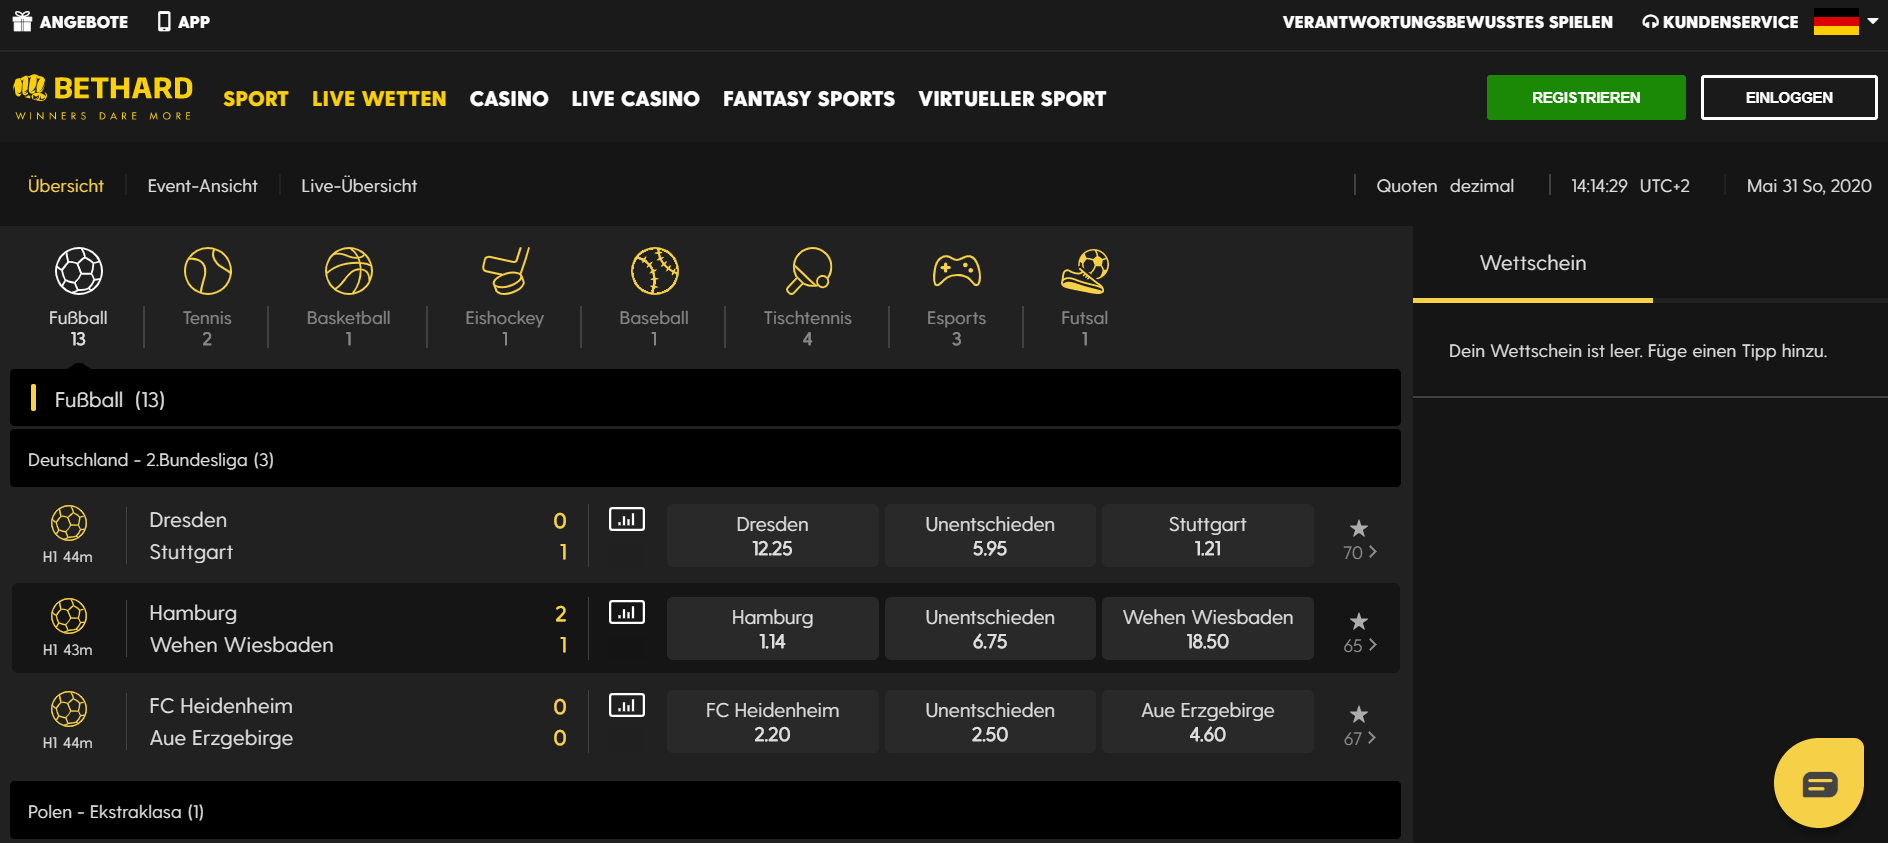
Task: Show 67 more markets for Heidenheim match
Action: [x=1360, y=738]
